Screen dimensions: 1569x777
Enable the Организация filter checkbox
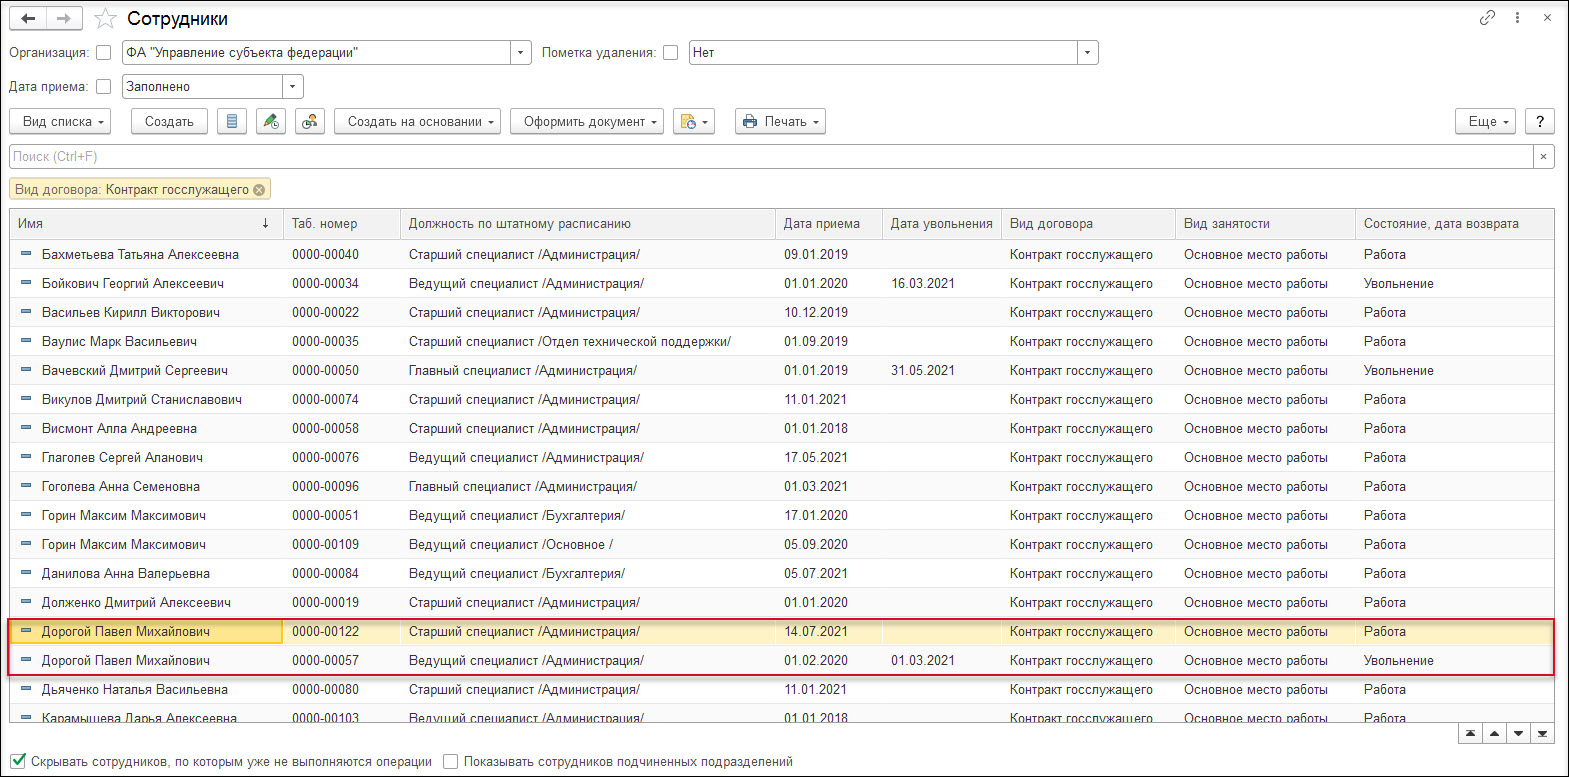click(103, 53)
